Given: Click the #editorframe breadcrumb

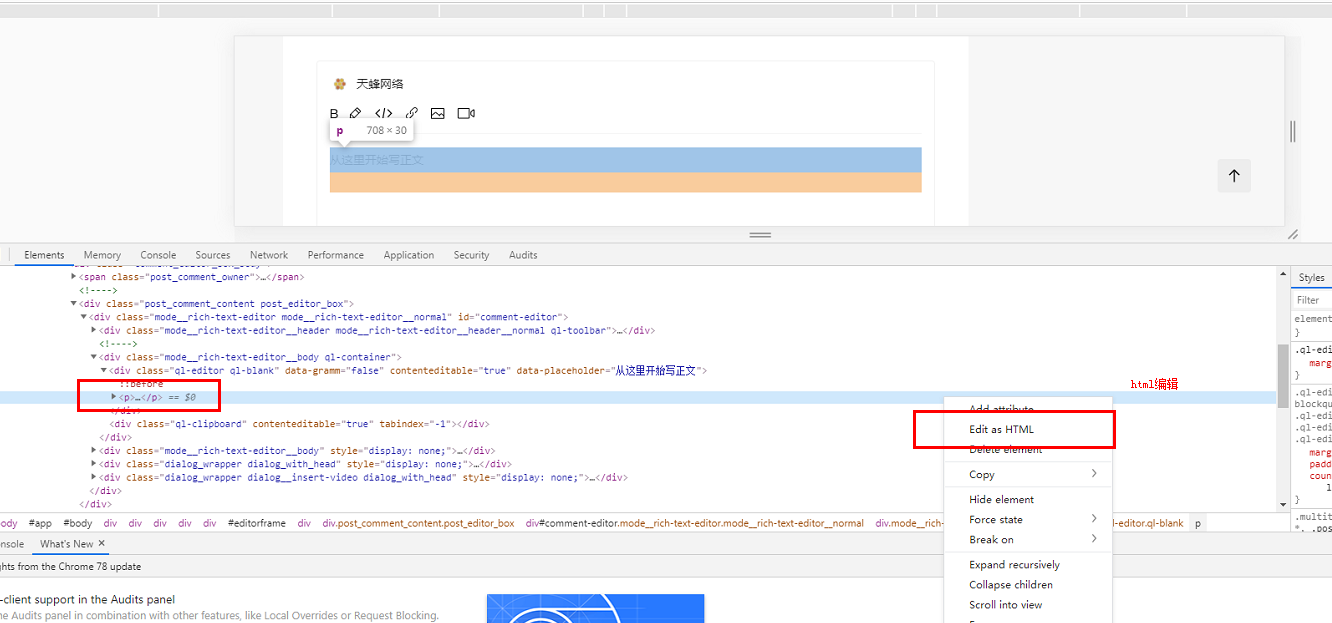Looking at the screenshot, I should 256,523.
